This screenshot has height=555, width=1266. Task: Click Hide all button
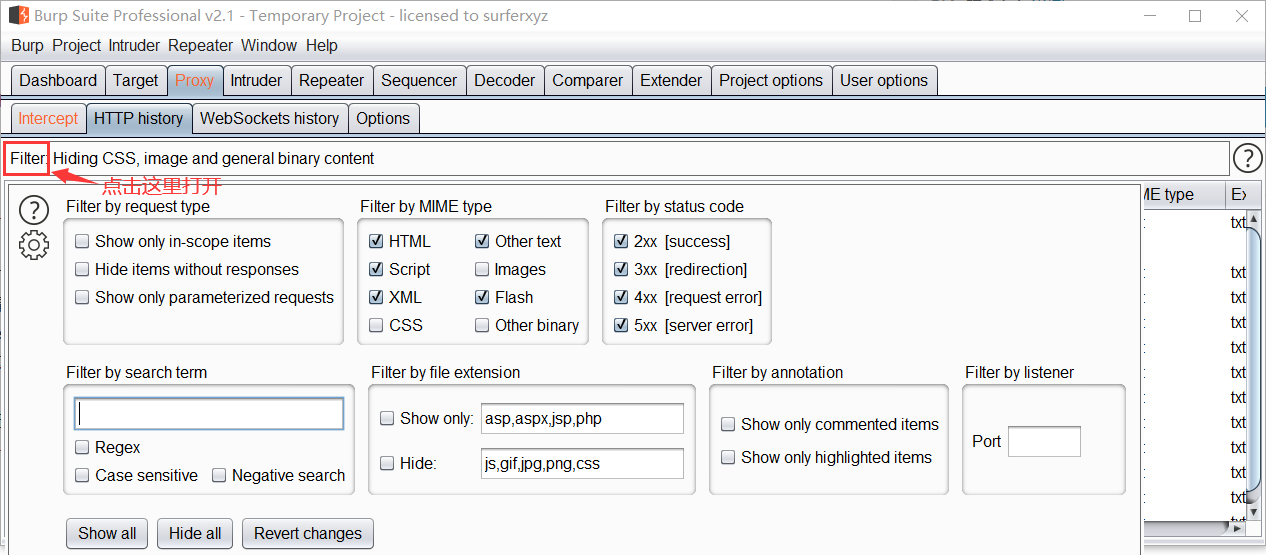coord(195,533)
